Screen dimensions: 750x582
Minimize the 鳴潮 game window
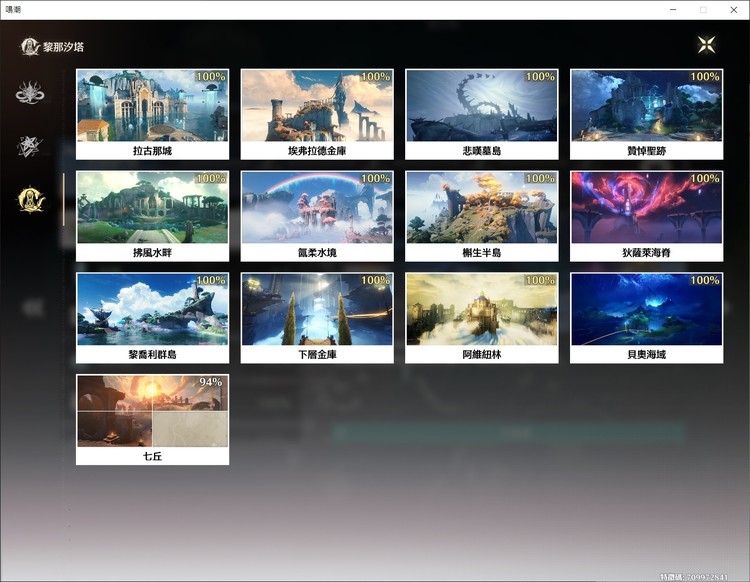[673, 10]
